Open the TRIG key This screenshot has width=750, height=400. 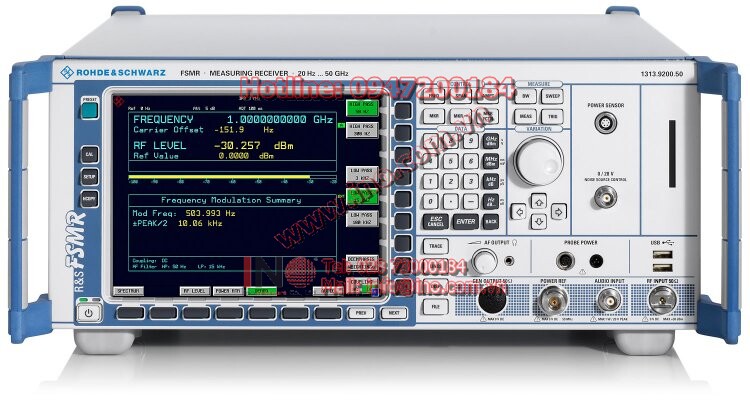552,116
